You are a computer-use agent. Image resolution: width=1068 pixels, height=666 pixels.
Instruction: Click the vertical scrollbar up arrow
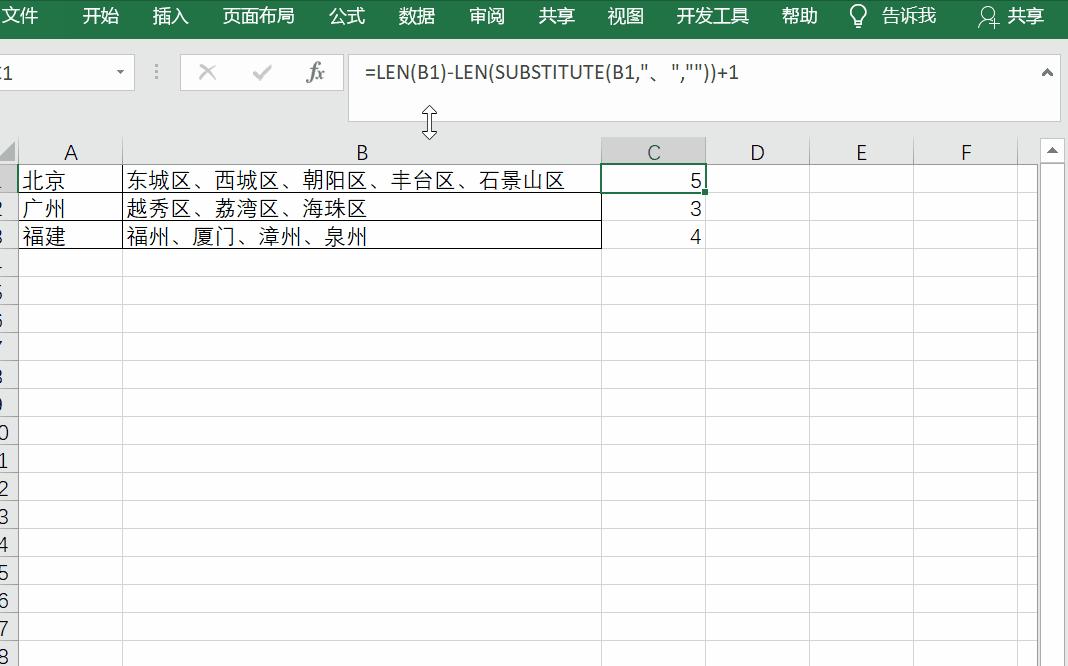tap(1052, 150)
